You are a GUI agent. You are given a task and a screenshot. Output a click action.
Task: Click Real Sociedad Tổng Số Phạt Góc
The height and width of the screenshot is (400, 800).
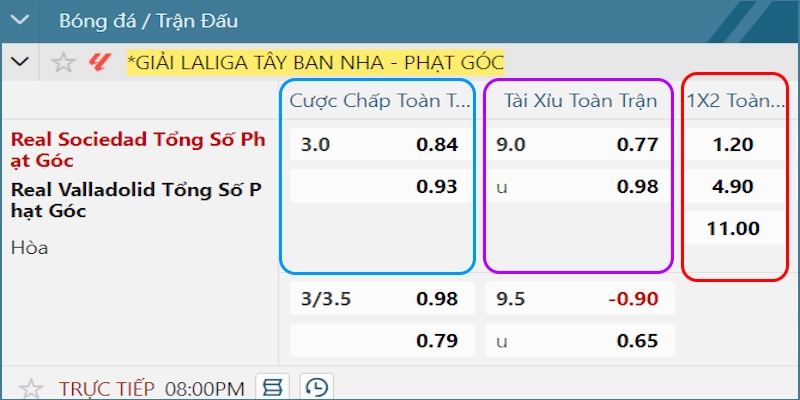click(138, 150)
